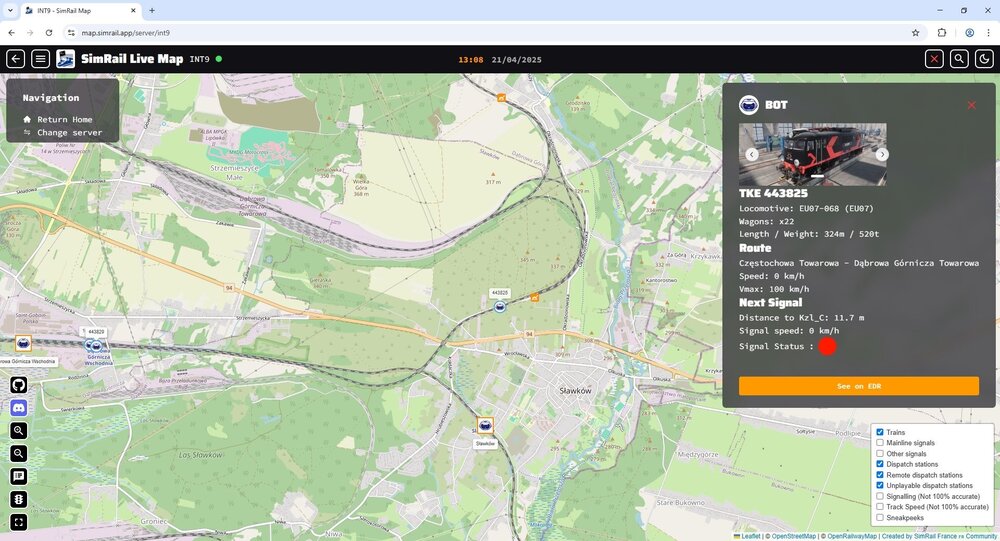Viewport: 1000px width, 541px height.
Task: Open the chat messages icon
Action: click(19, 476)
